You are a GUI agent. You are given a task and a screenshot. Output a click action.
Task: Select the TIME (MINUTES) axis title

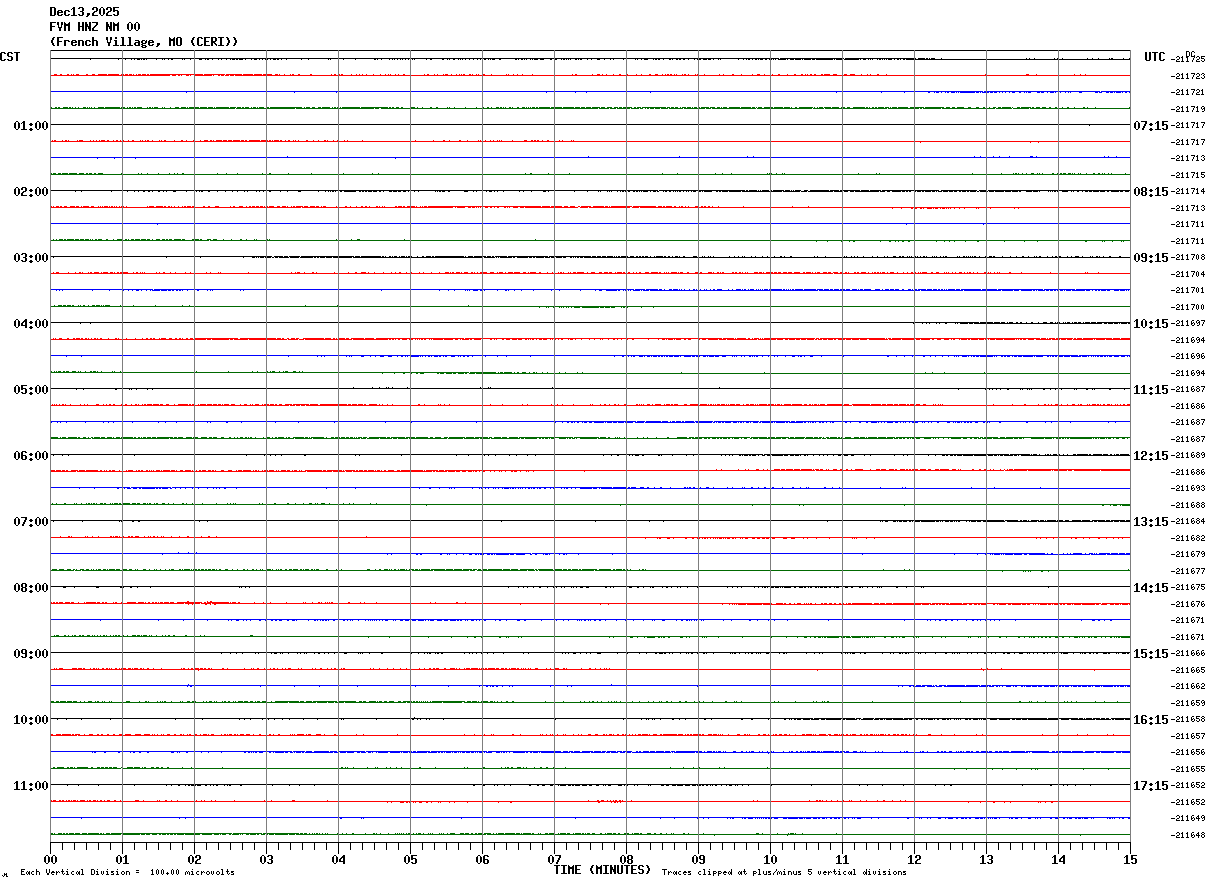(602, 870)
